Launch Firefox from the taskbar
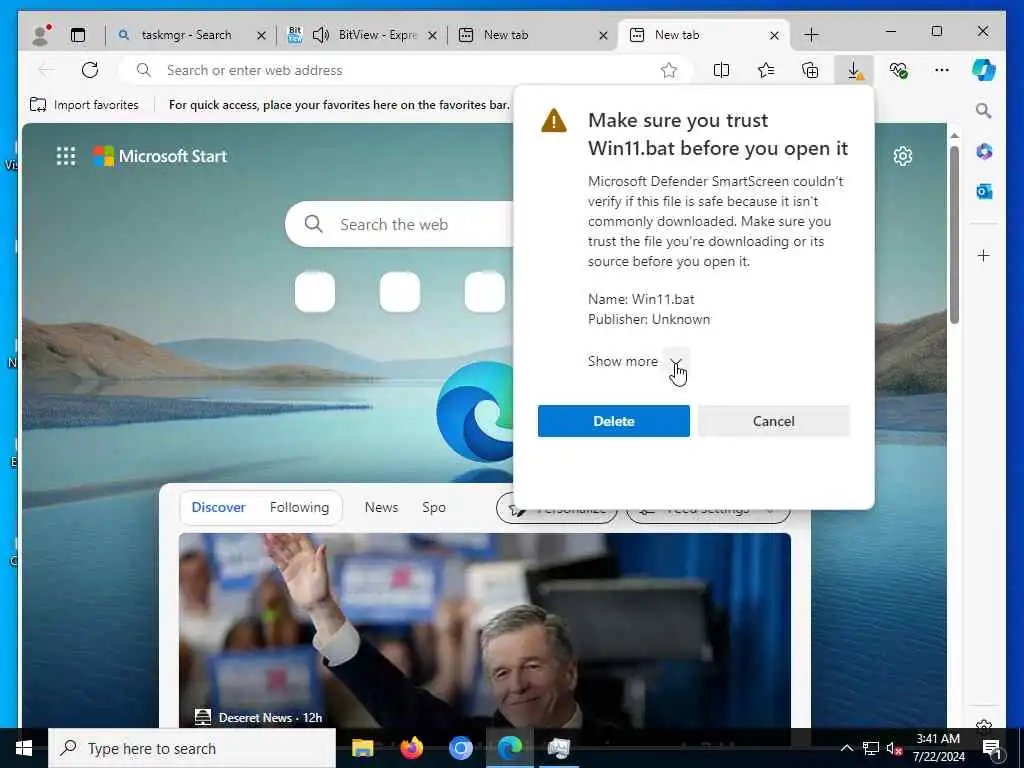Screen dimensions: 1024x768 (x=411, y=748)
